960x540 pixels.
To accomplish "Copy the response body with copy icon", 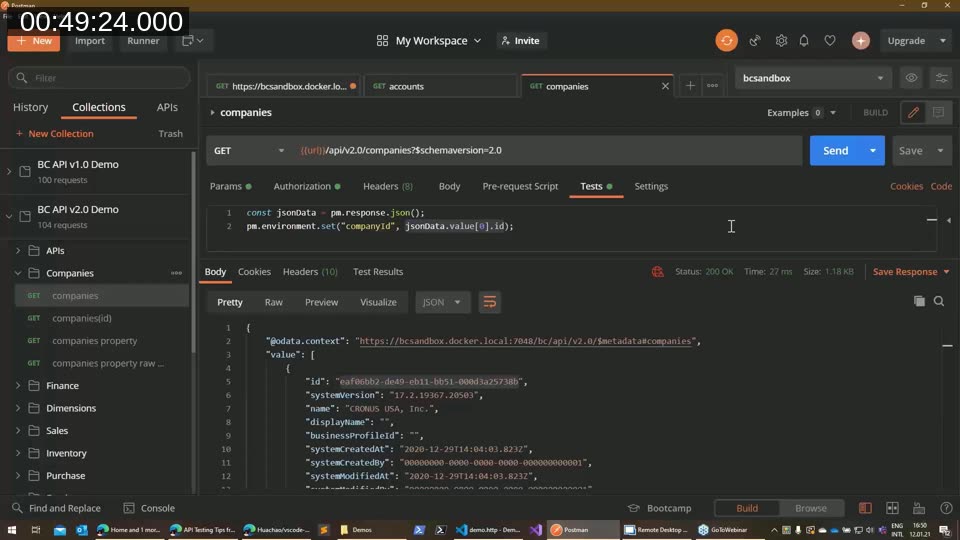I will coord(919,301).
